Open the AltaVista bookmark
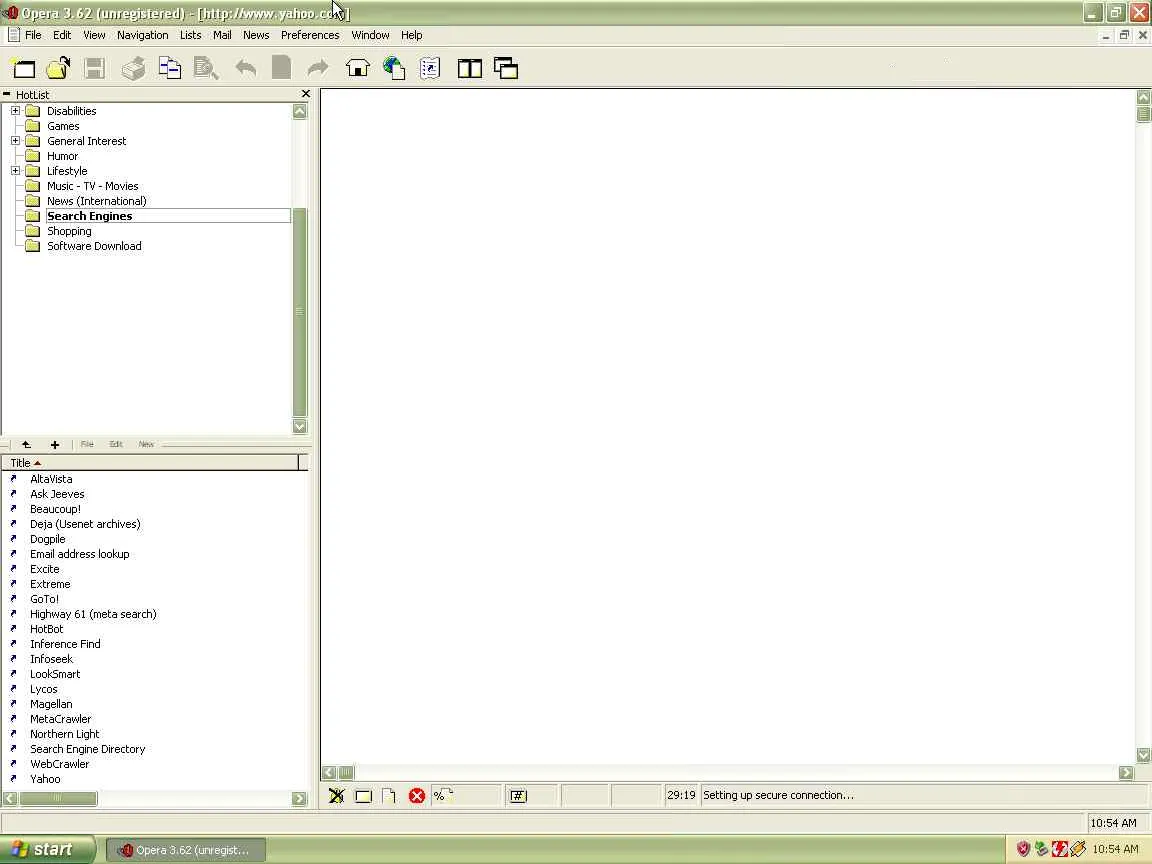The width and height of the screenshot is (1152, 864). point(51,479)
